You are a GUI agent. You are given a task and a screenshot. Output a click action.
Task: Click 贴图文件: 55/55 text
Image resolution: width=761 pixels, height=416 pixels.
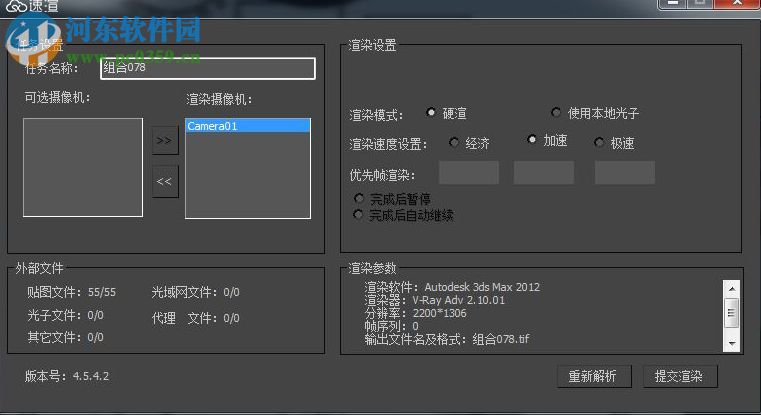[x=71, y=292]
